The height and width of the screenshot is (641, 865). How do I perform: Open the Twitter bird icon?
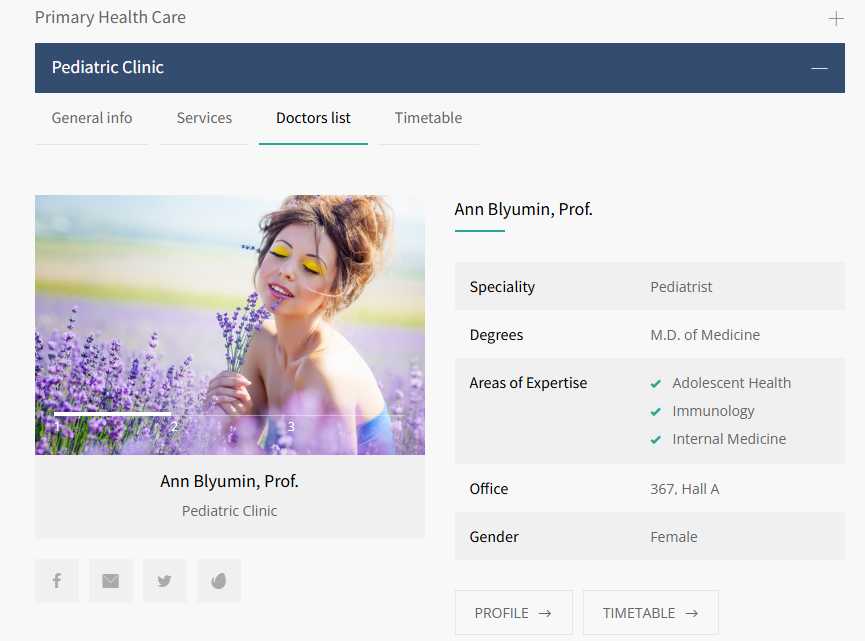tap(164, 581)
